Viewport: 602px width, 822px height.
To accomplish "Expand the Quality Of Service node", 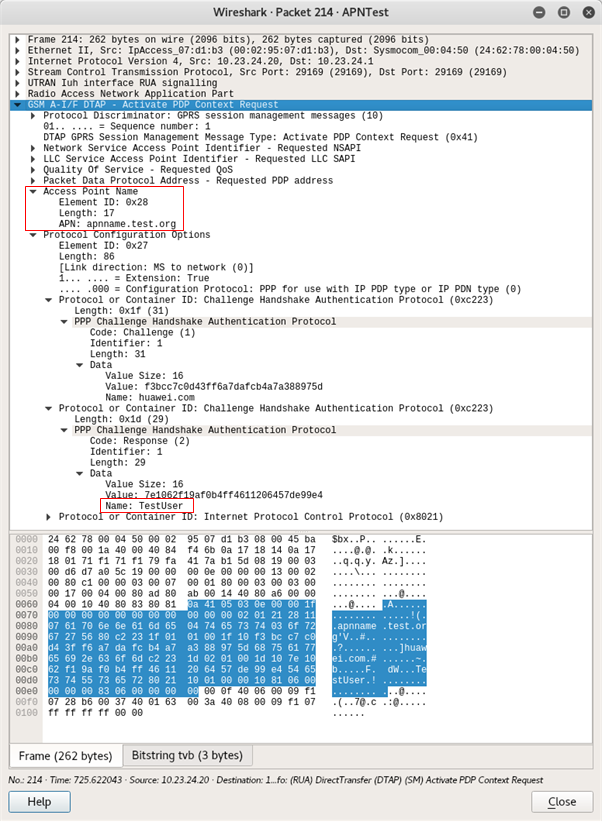I will pyautogui.click(x=34, y=169).
